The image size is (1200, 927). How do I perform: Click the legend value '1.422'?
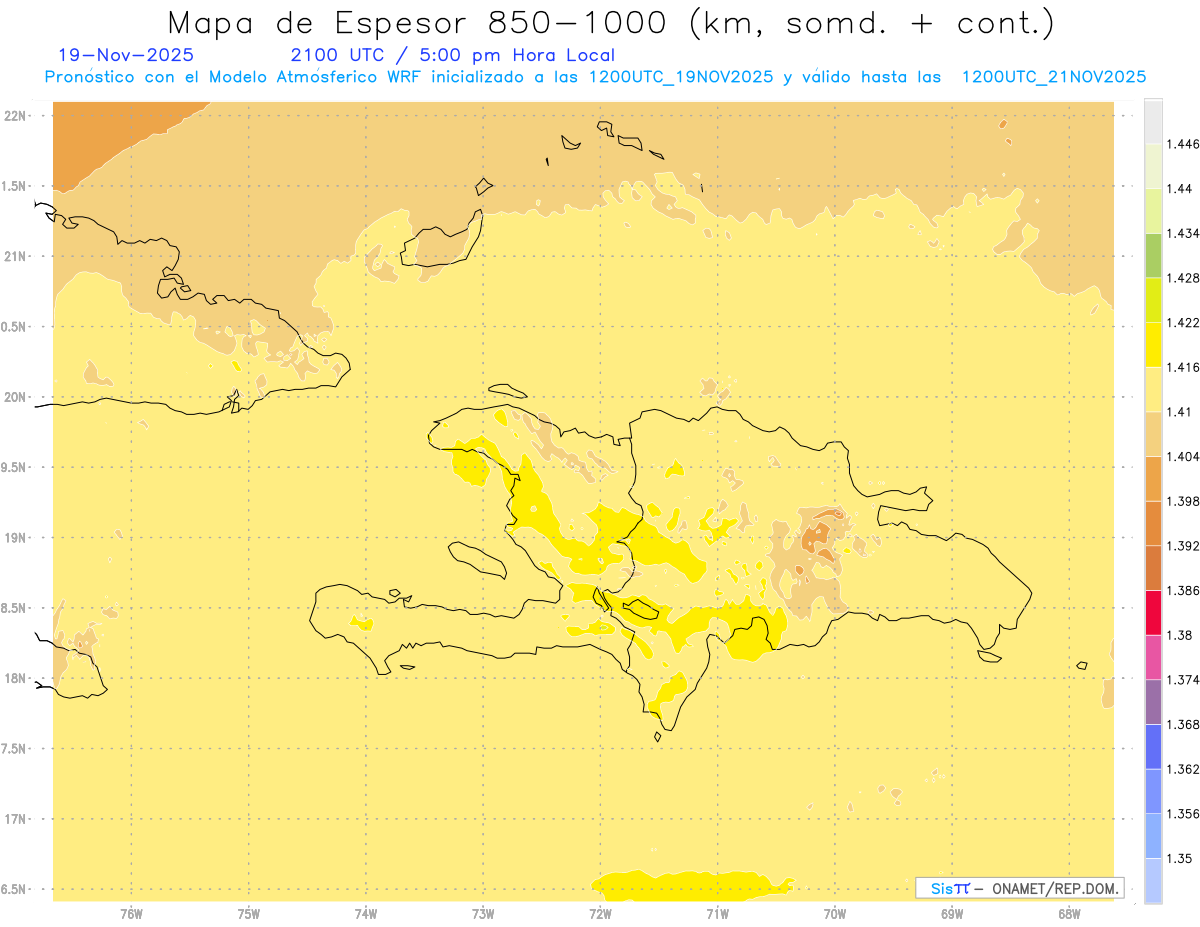[x=1185, y=323]
